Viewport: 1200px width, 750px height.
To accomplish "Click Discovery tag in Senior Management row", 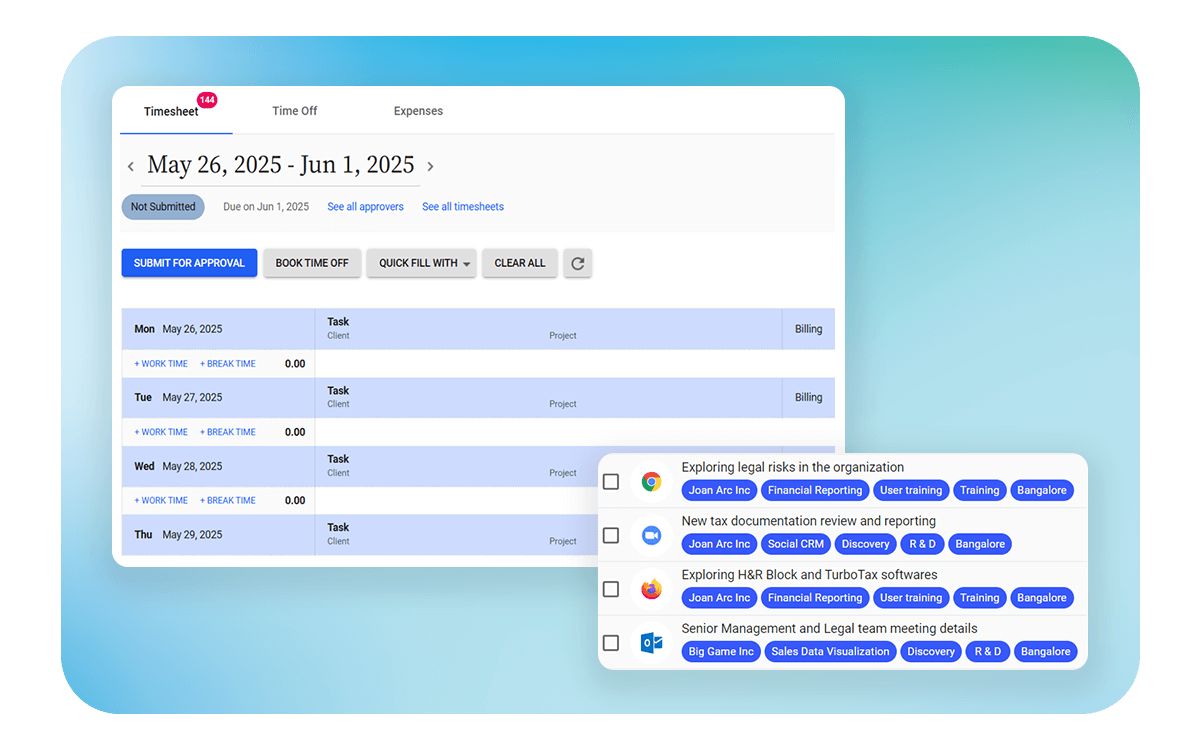I will [931, 651].
